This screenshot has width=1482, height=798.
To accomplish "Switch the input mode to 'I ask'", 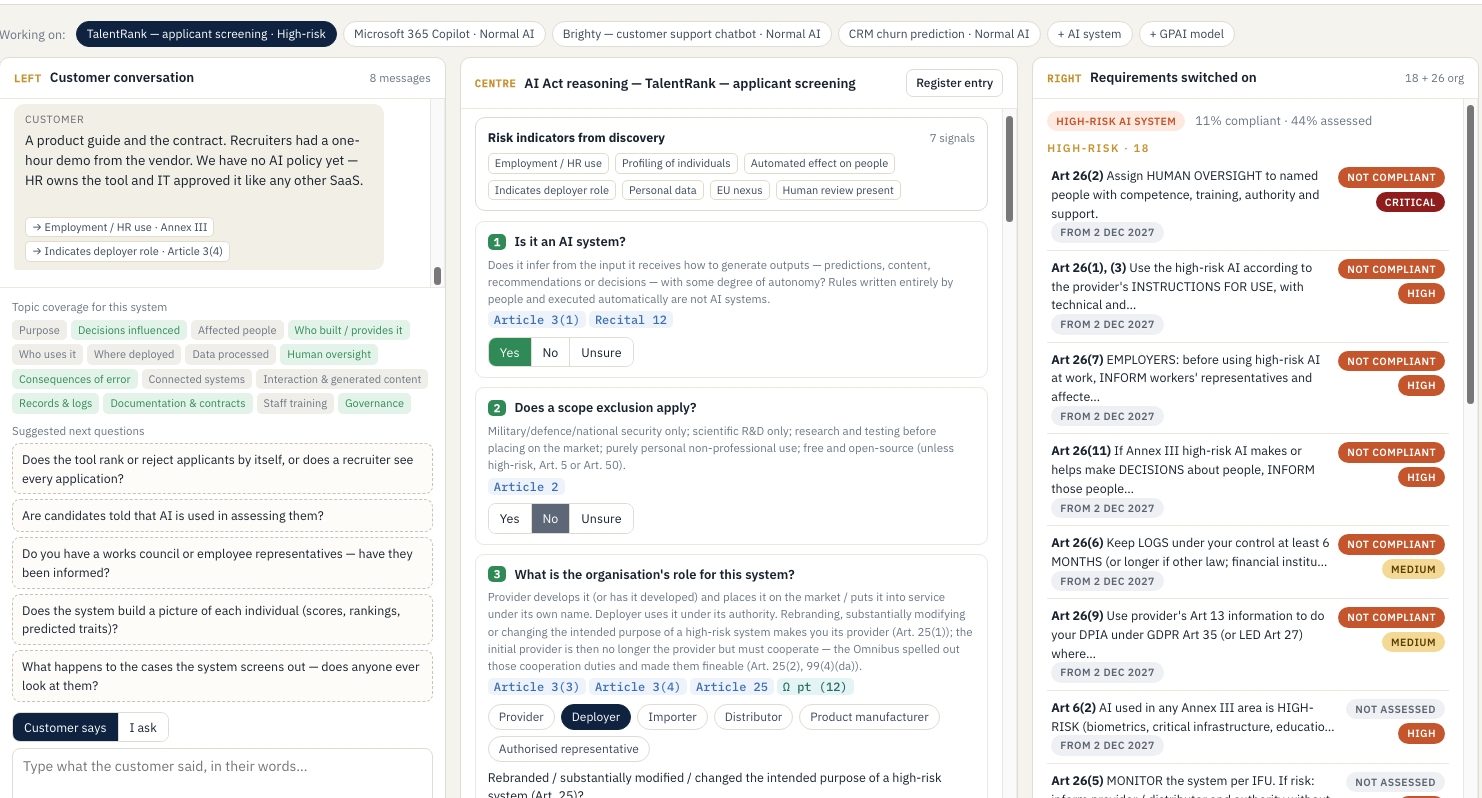I will click(x=143, y=727).
